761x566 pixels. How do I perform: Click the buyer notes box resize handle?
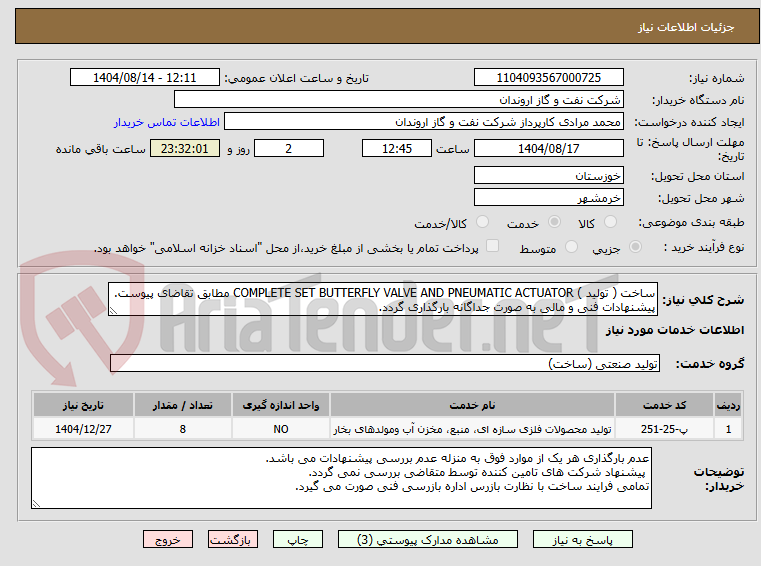pos(36,503)
